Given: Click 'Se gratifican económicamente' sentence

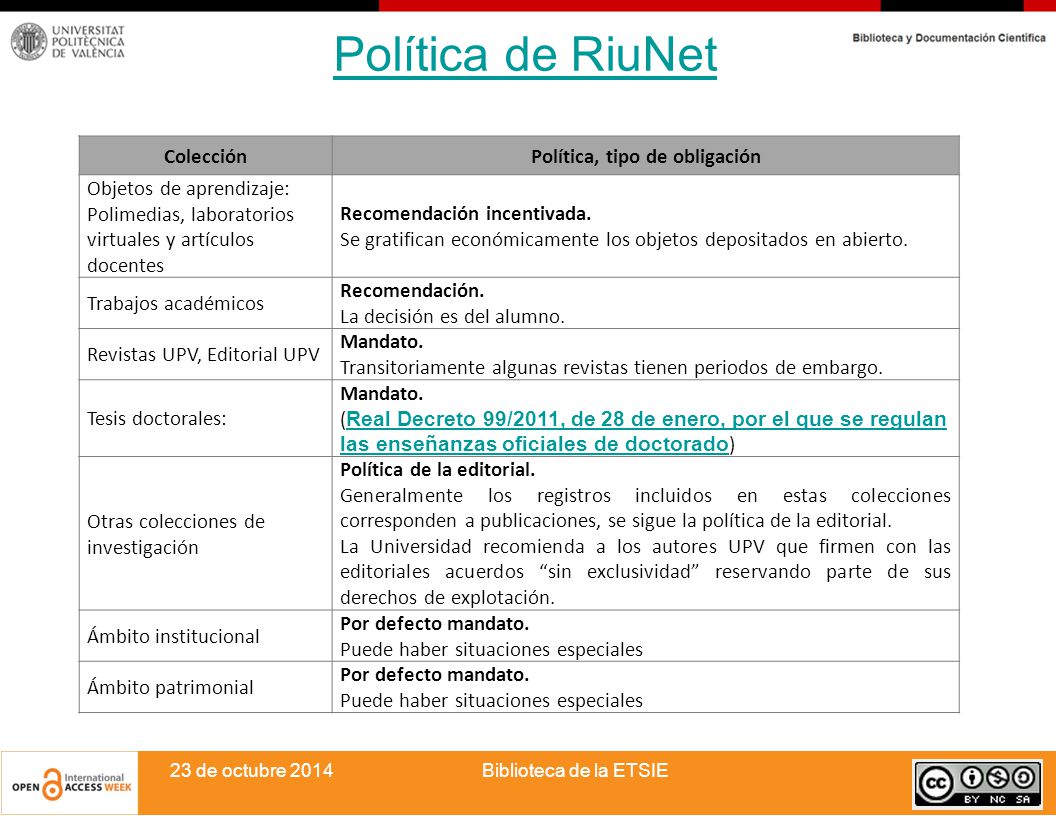Looking at the screenshot, I should point(624,240).
